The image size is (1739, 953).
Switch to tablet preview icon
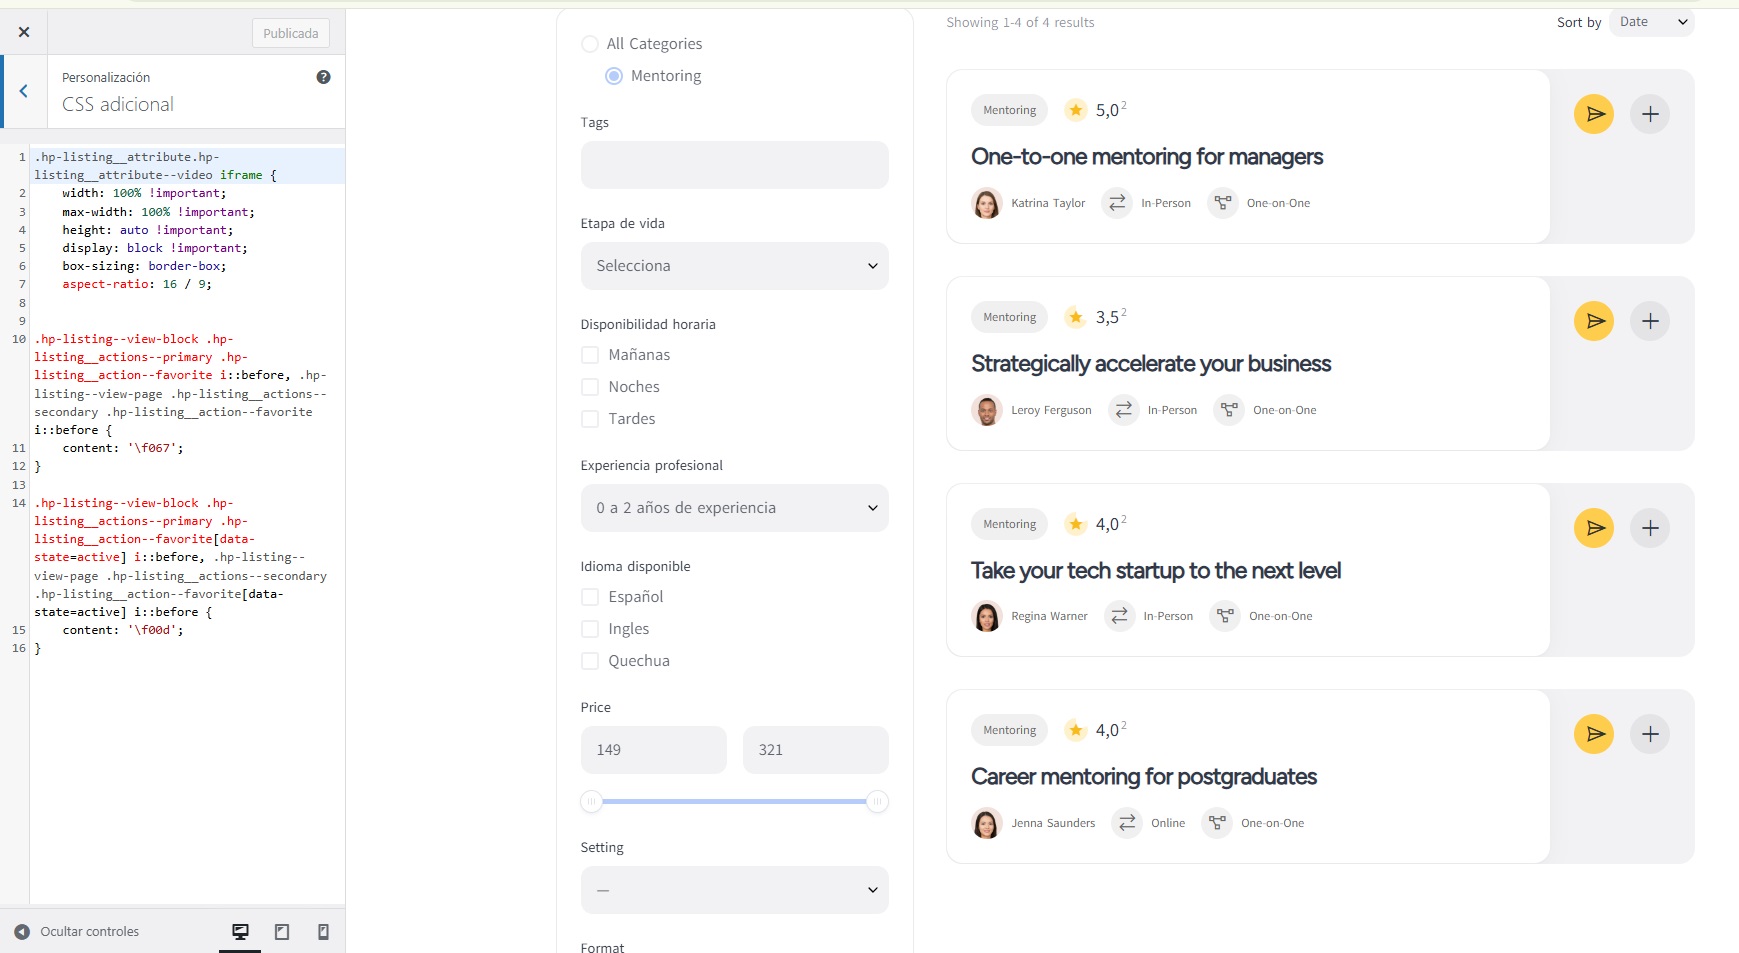pyautogui.click(x=282, y=932)
